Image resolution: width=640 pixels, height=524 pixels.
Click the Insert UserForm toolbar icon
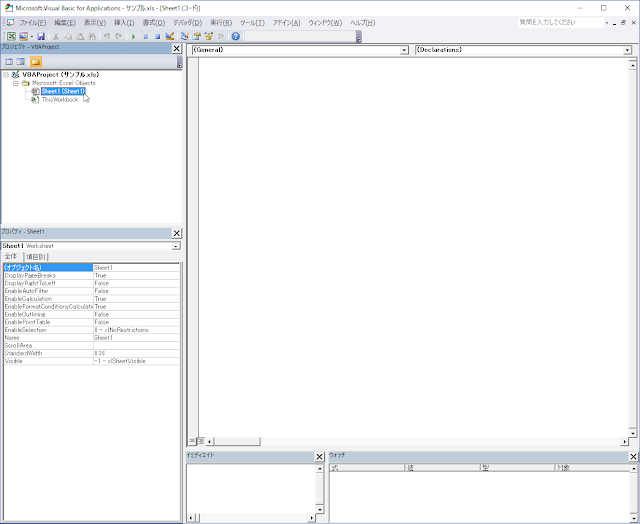pos(24,36)
